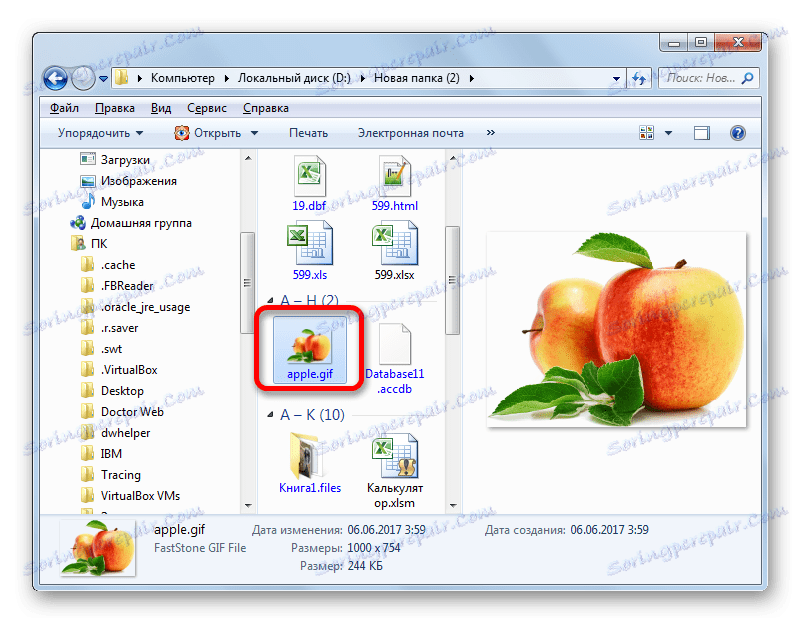The width and height of the screenshot is (801, 624).
Task: Open the Tracing folder in tree
Action: pyautogui.click(x=121, y=474)
